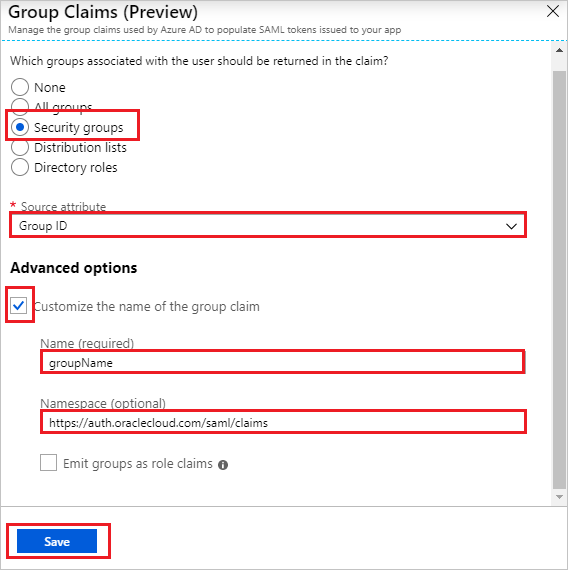Enable Emit groups as role claims checkbox
The width and height of the screenshot is (568, 570).
pos(48,463)
